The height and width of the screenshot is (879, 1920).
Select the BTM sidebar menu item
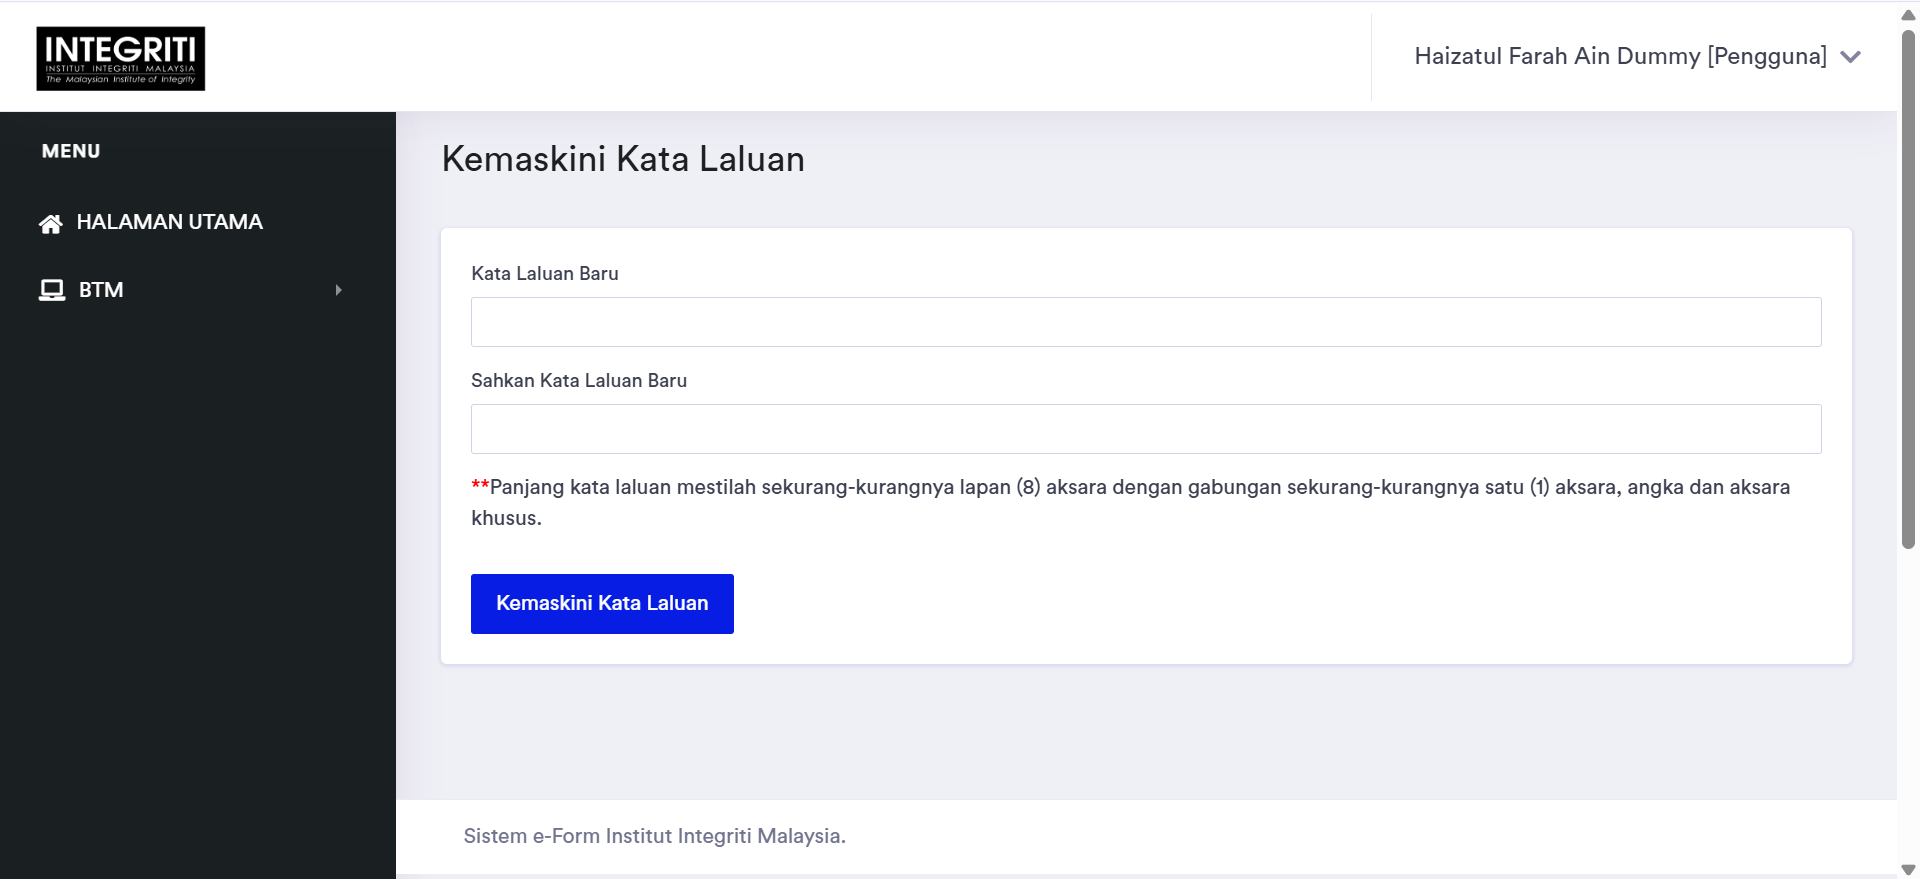[101, 290]
